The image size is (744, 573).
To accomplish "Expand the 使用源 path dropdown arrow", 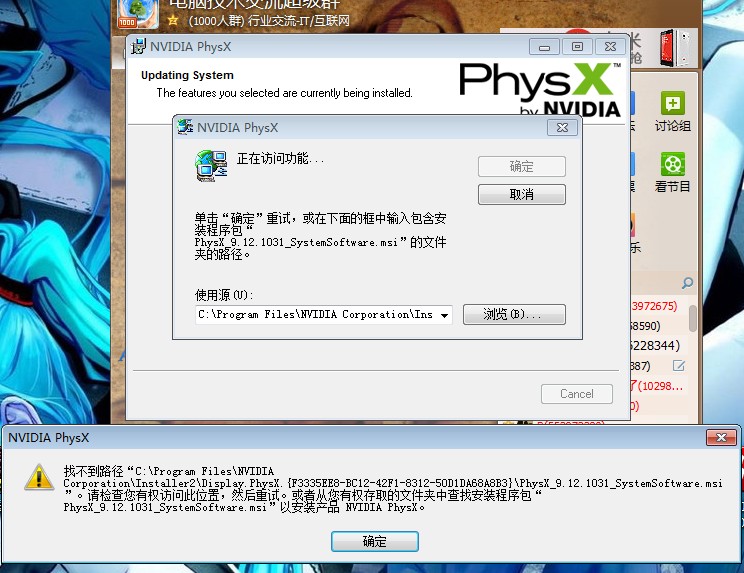I will pos(444,315).
